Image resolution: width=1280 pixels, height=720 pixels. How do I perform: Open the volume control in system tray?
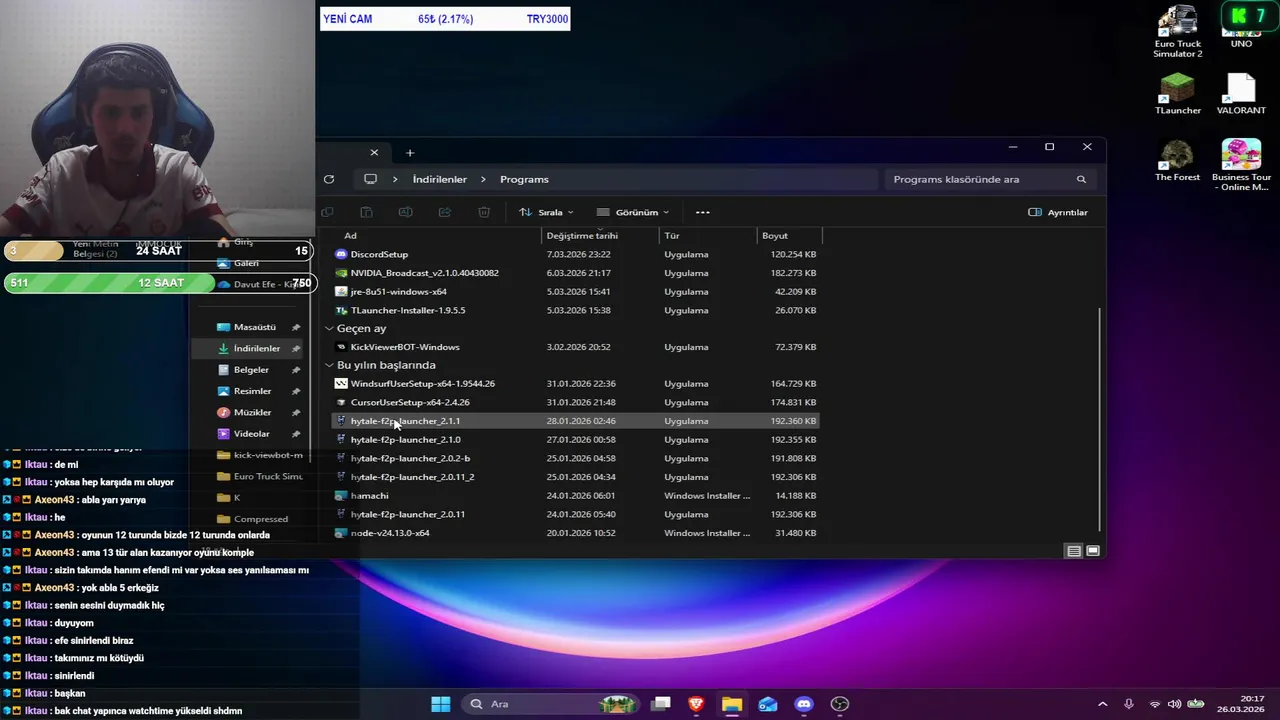point(1174,704)
